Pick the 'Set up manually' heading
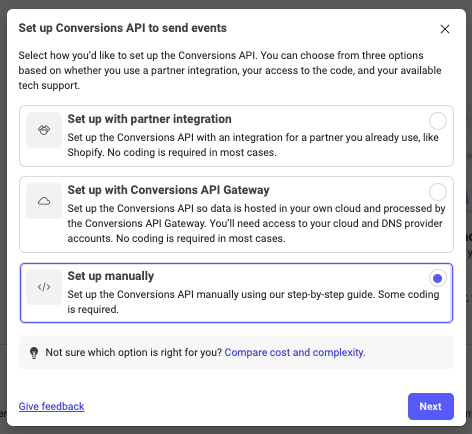 click(111, 276)
